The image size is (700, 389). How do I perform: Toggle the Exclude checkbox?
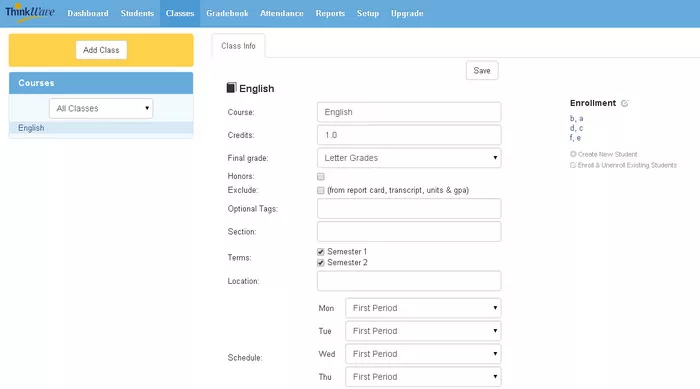coord(321,190)
